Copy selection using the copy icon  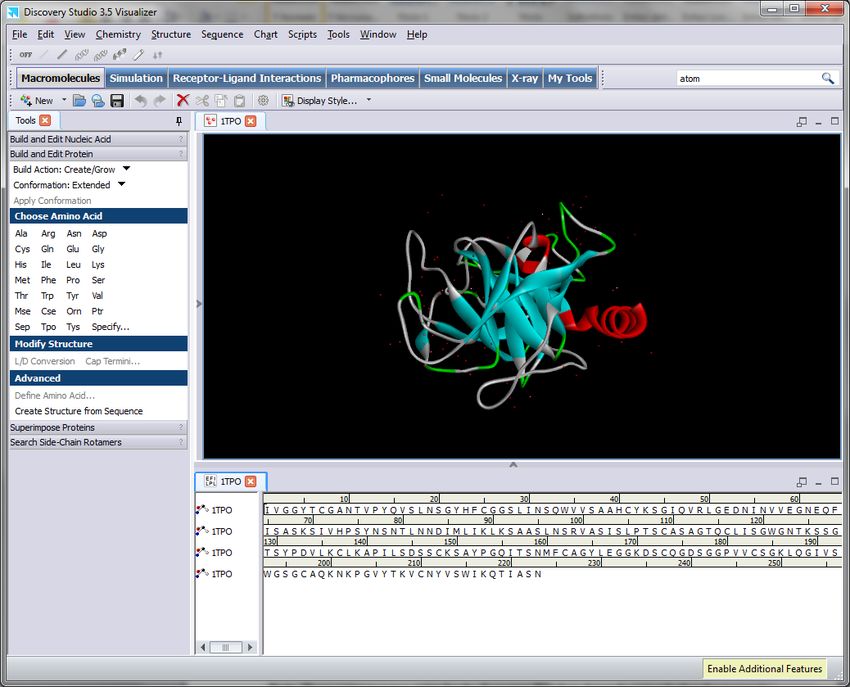221,101
